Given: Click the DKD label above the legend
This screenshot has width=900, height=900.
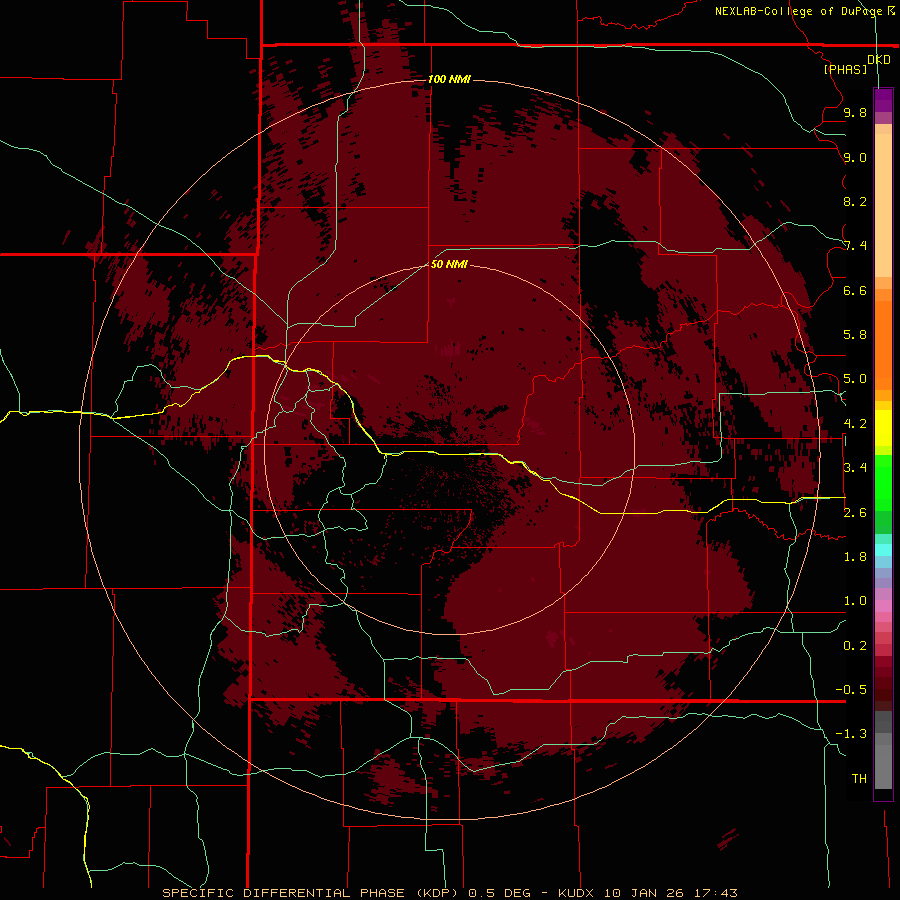Looking at the screenshot, I should pyautogui.click(x=879, y=60).
